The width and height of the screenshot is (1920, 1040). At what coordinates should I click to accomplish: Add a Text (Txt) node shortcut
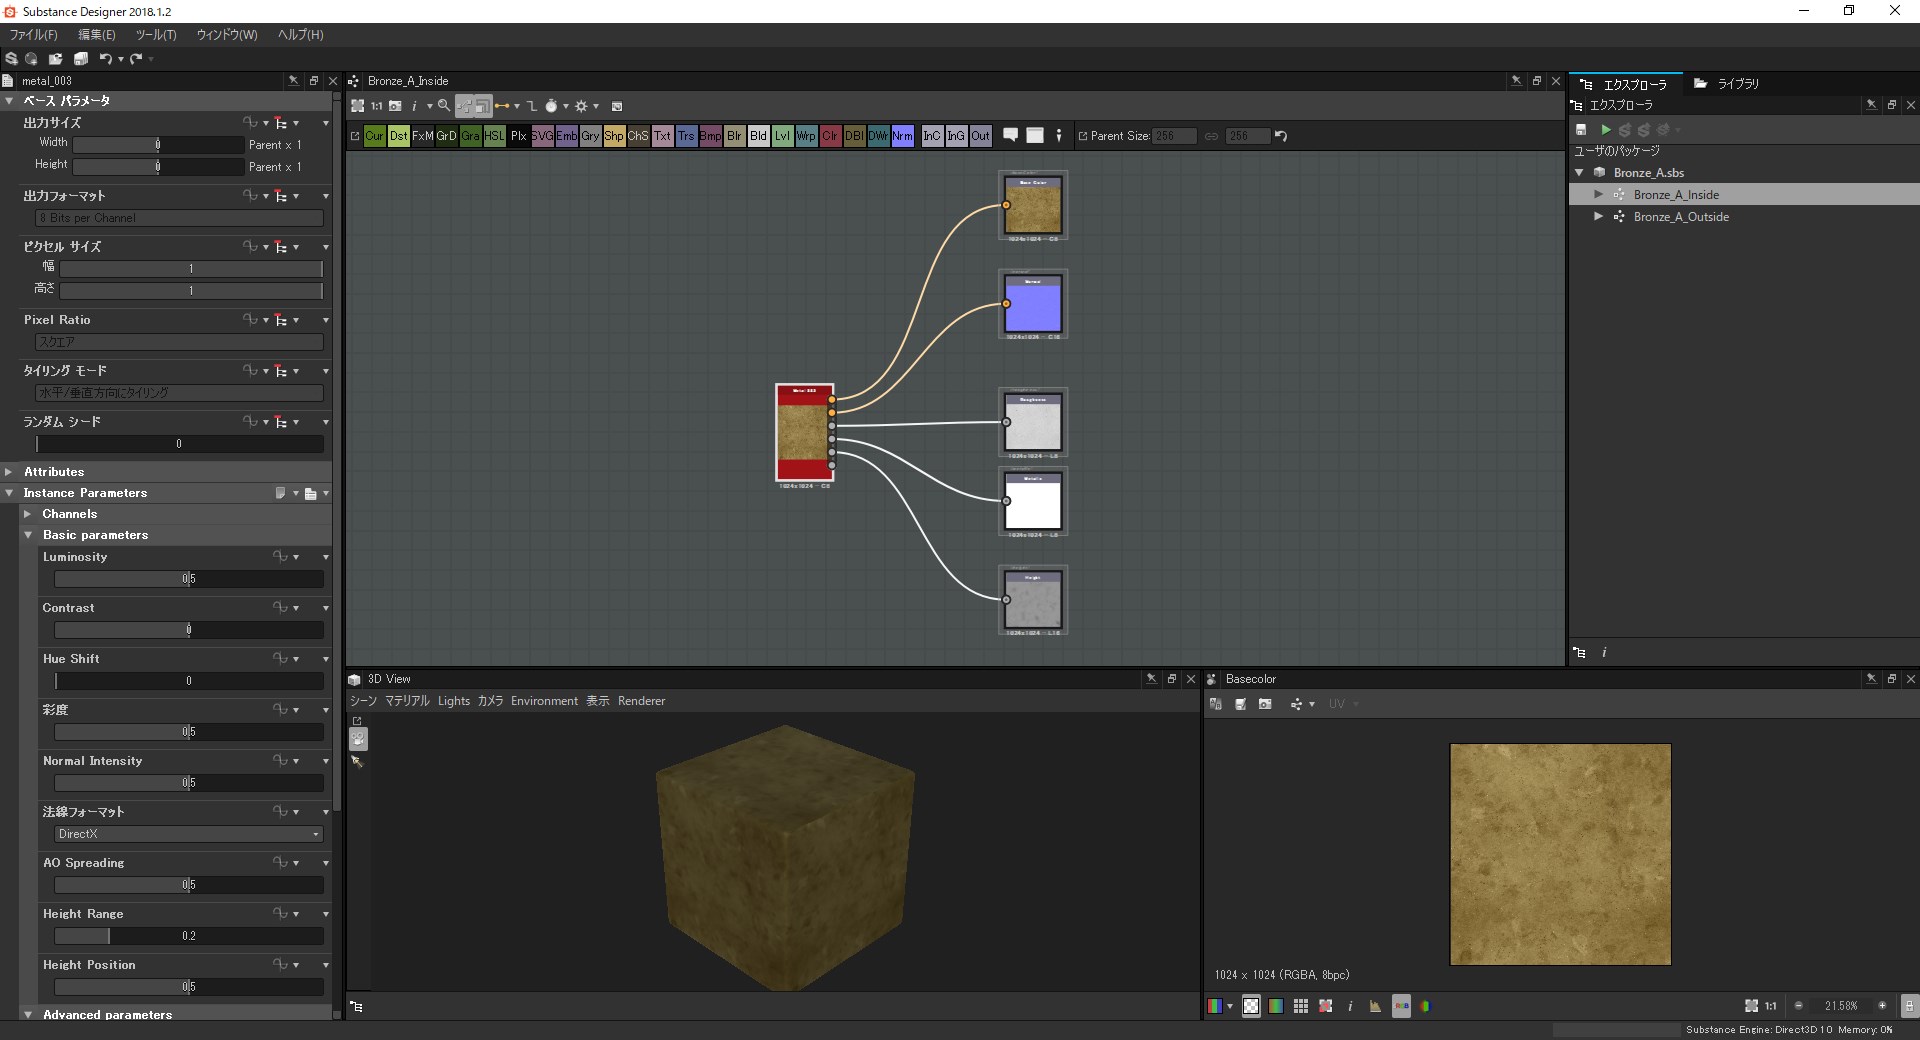[662, 136]
